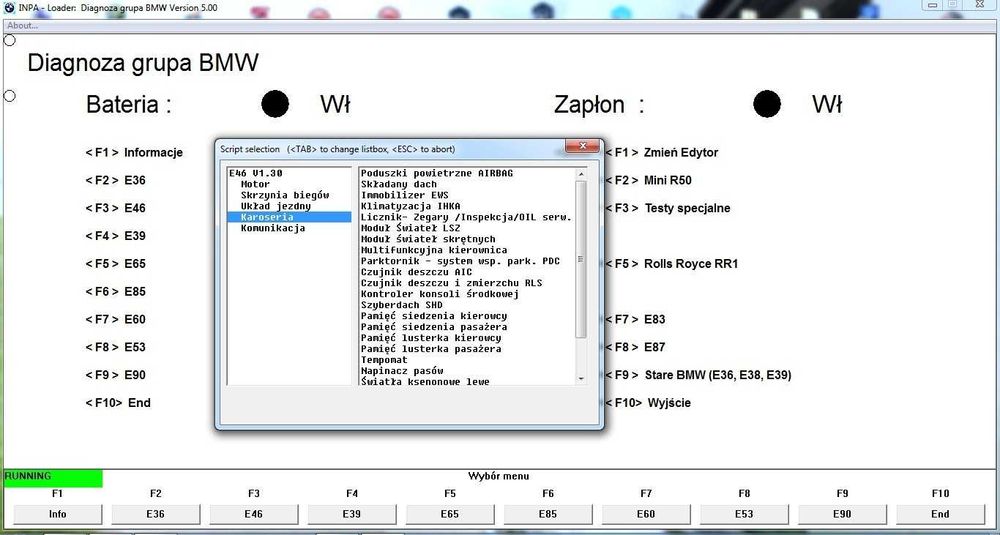Viewport: 1000px width, 535px height.
Task: Choose Czujnik deszczu i zmierzchu RLS
Action: pyautogui.click(x=452, y=282)
